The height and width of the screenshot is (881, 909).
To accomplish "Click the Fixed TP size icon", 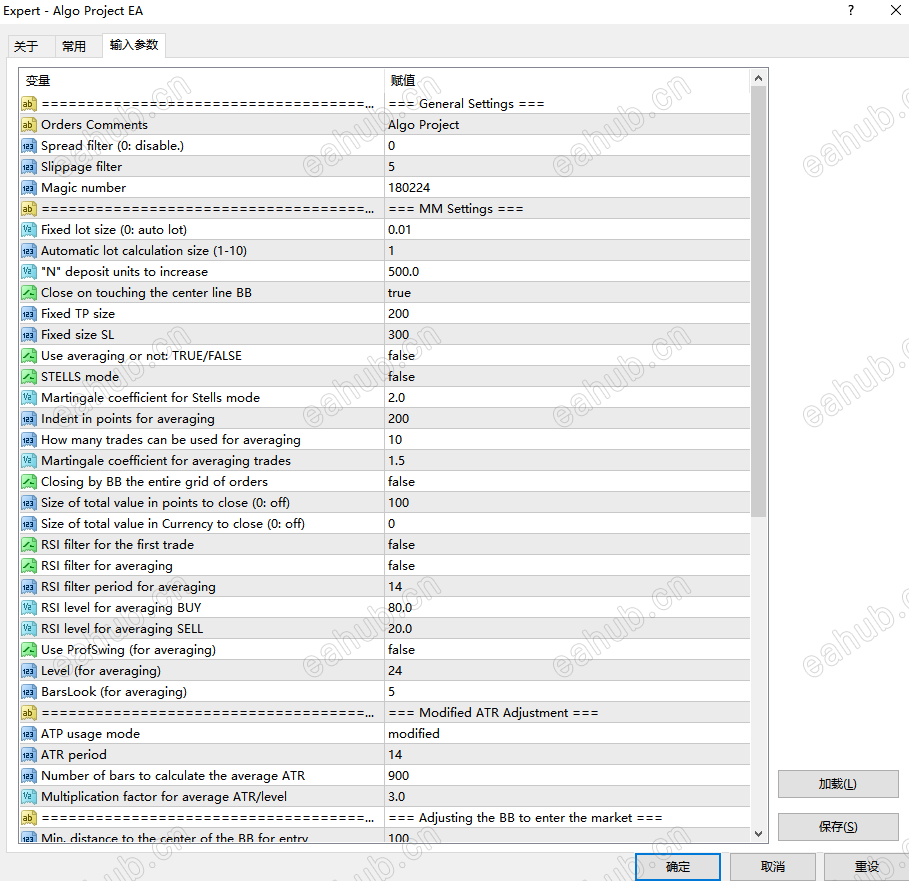I will (x=28, y=314).
